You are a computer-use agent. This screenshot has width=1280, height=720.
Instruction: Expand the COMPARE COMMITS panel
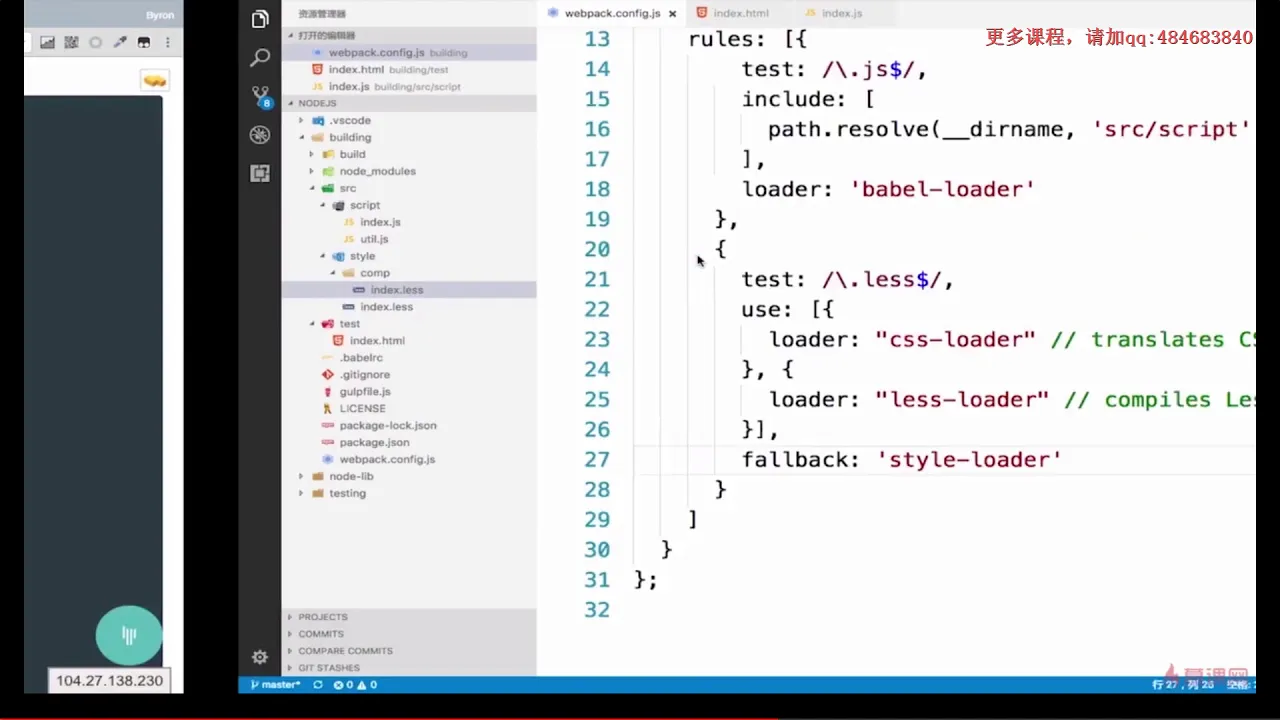click(409, 651)
